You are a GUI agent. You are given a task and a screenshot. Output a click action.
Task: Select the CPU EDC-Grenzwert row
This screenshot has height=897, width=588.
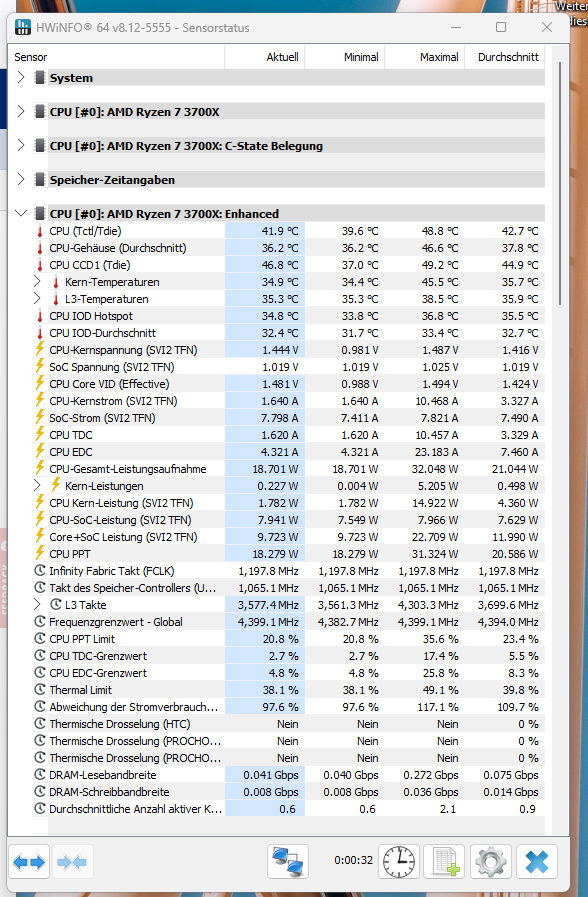(x=288, y=673)
